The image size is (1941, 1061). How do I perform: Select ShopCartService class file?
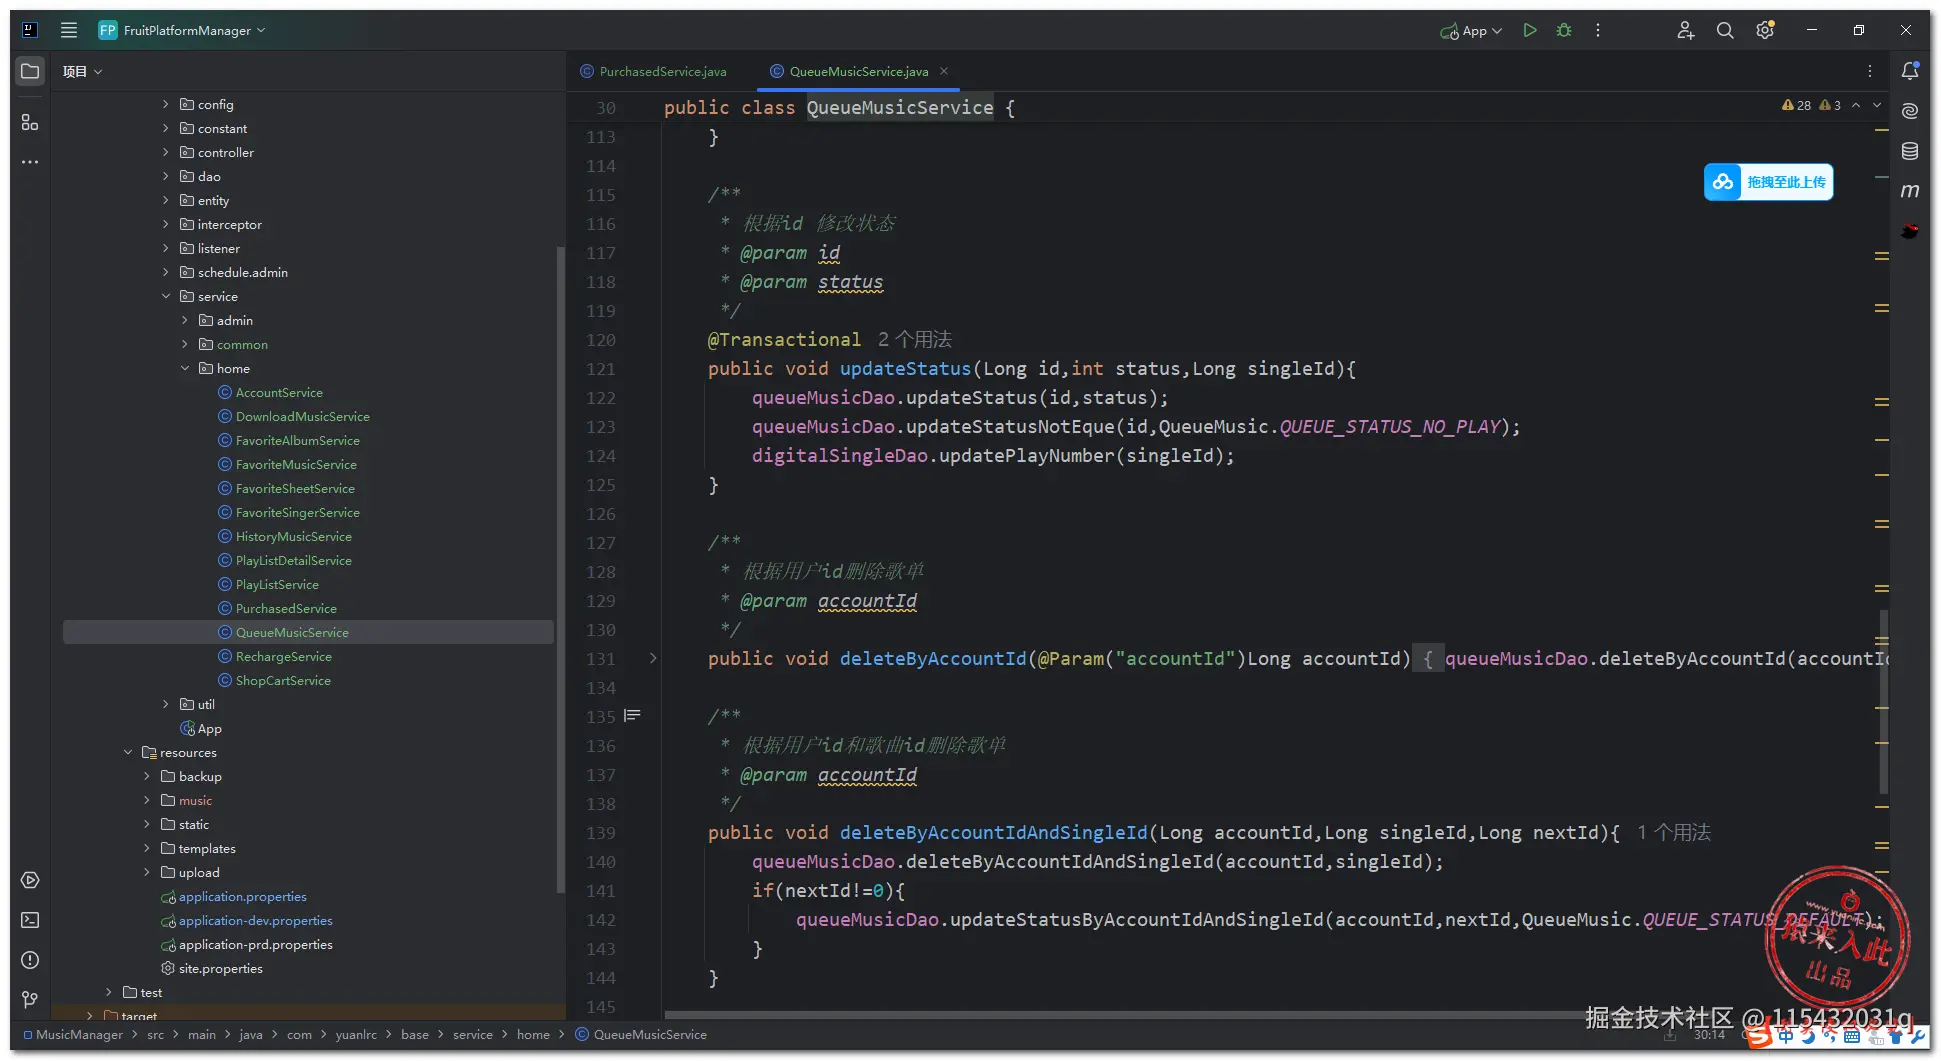[283, 680]
